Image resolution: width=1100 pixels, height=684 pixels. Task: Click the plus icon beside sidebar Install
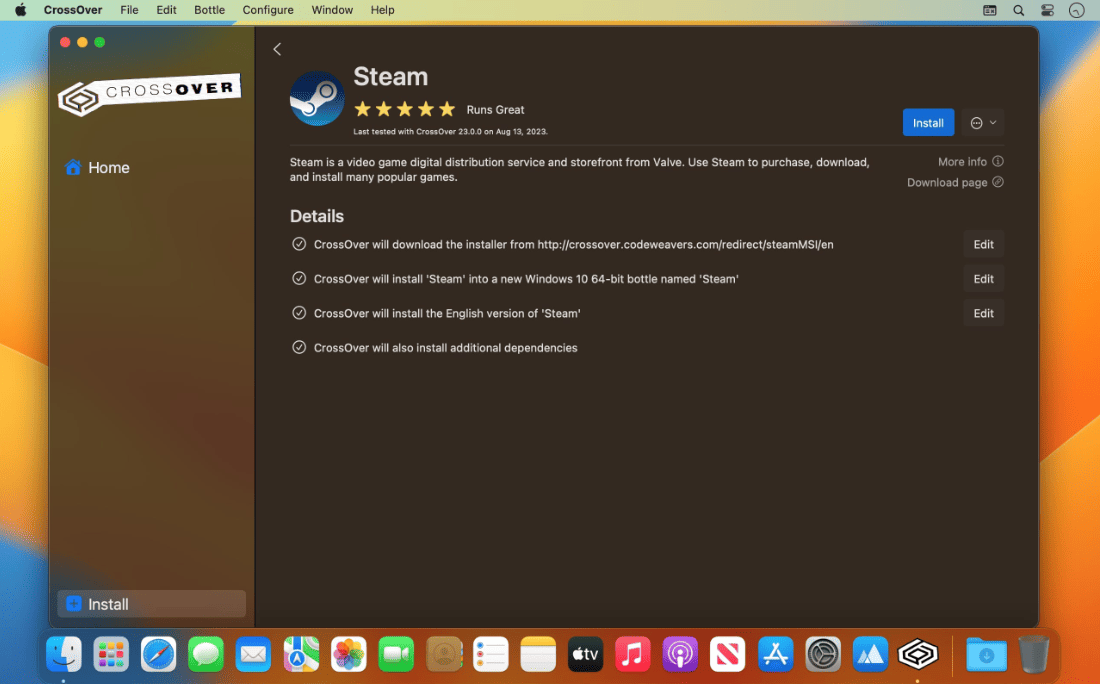[74, 603]
